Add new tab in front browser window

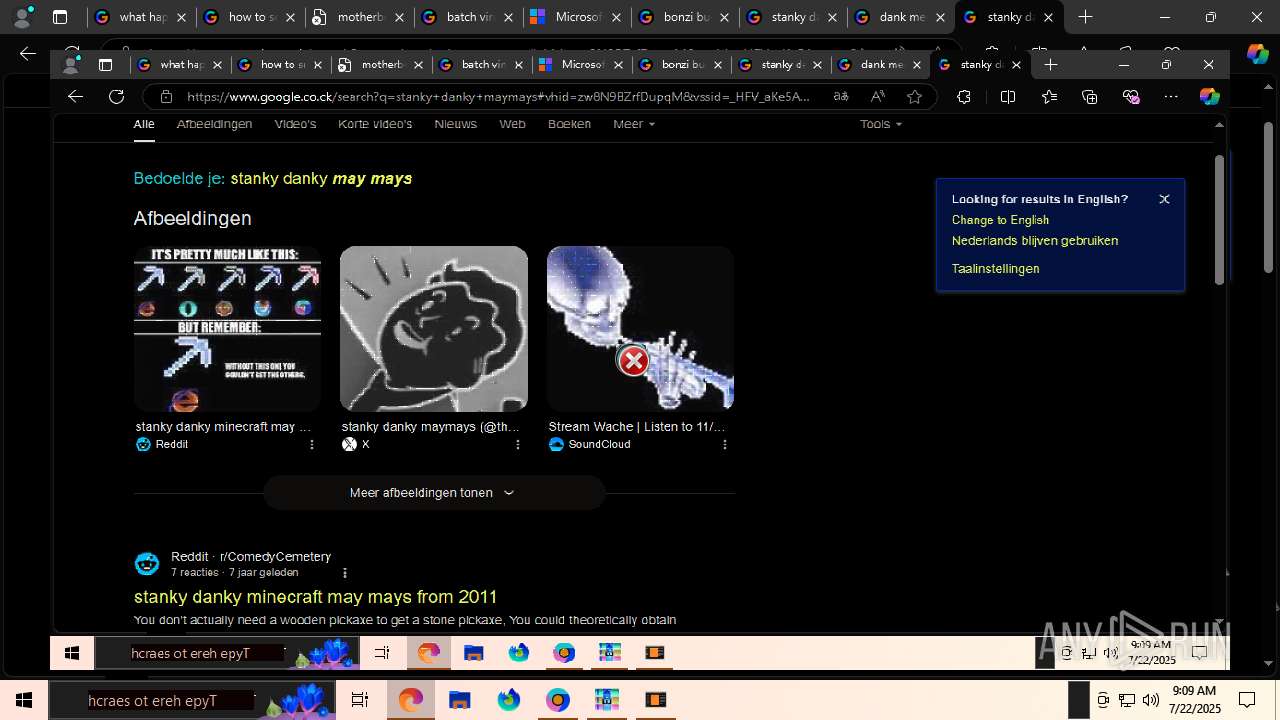pyautogui.click(x=1050, y=64)
